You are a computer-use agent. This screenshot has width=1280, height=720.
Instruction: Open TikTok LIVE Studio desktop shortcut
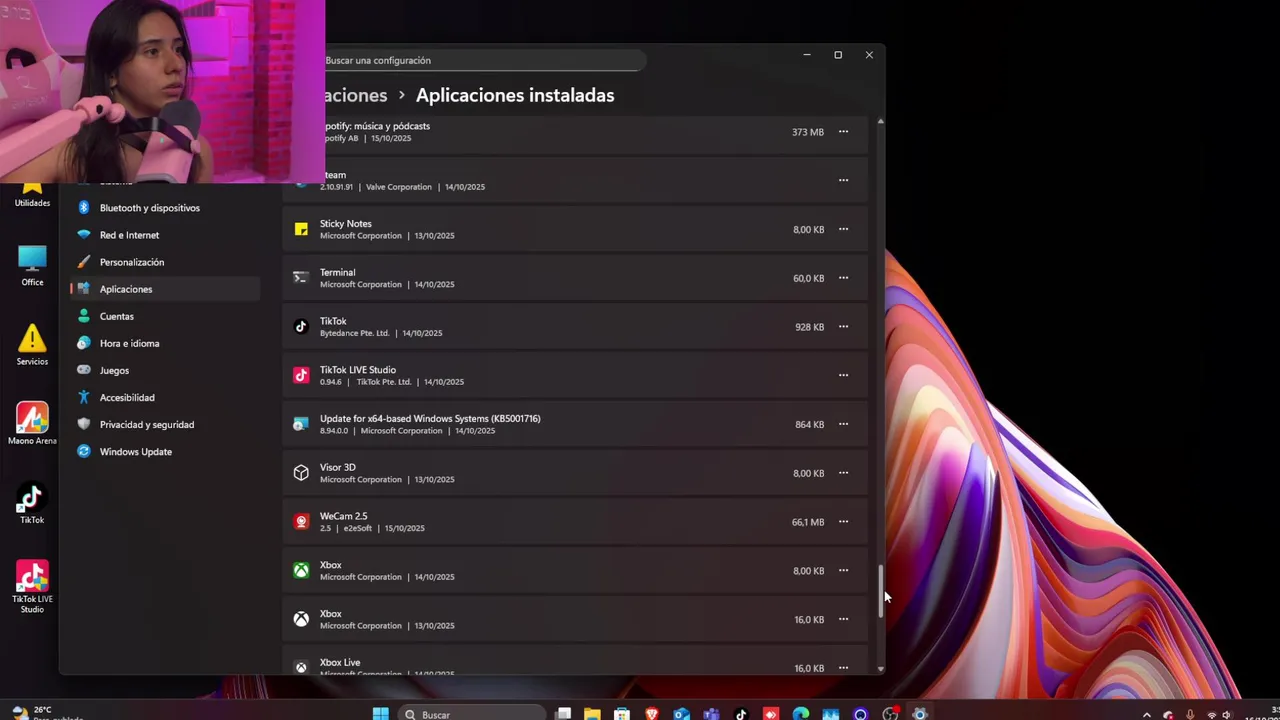pos(32,587)
